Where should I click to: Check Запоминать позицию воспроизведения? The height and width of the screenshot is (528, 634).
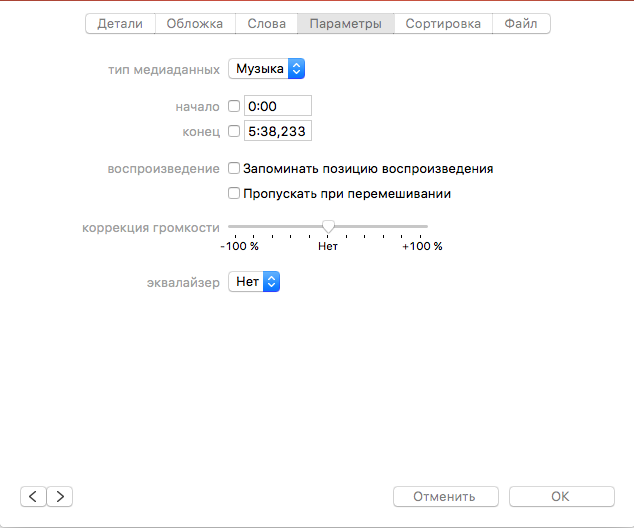point(234,168)
